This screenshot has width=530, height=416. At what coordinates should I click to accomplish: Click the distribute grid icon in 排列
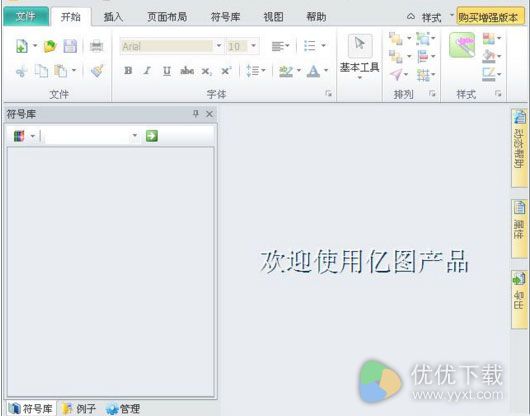pyautogui.click(x=423, y=75)
